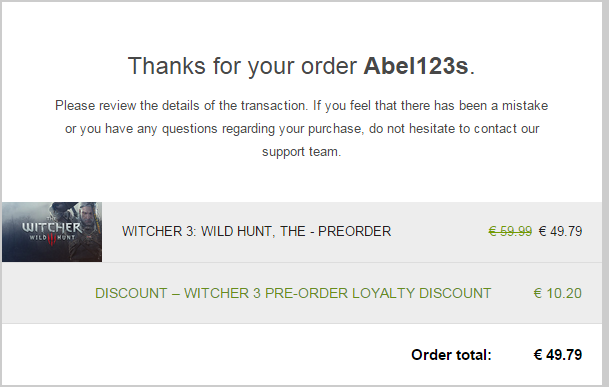Click the Witcher 3: Wild Hunt Preorder title

click(x=256, y=232)
